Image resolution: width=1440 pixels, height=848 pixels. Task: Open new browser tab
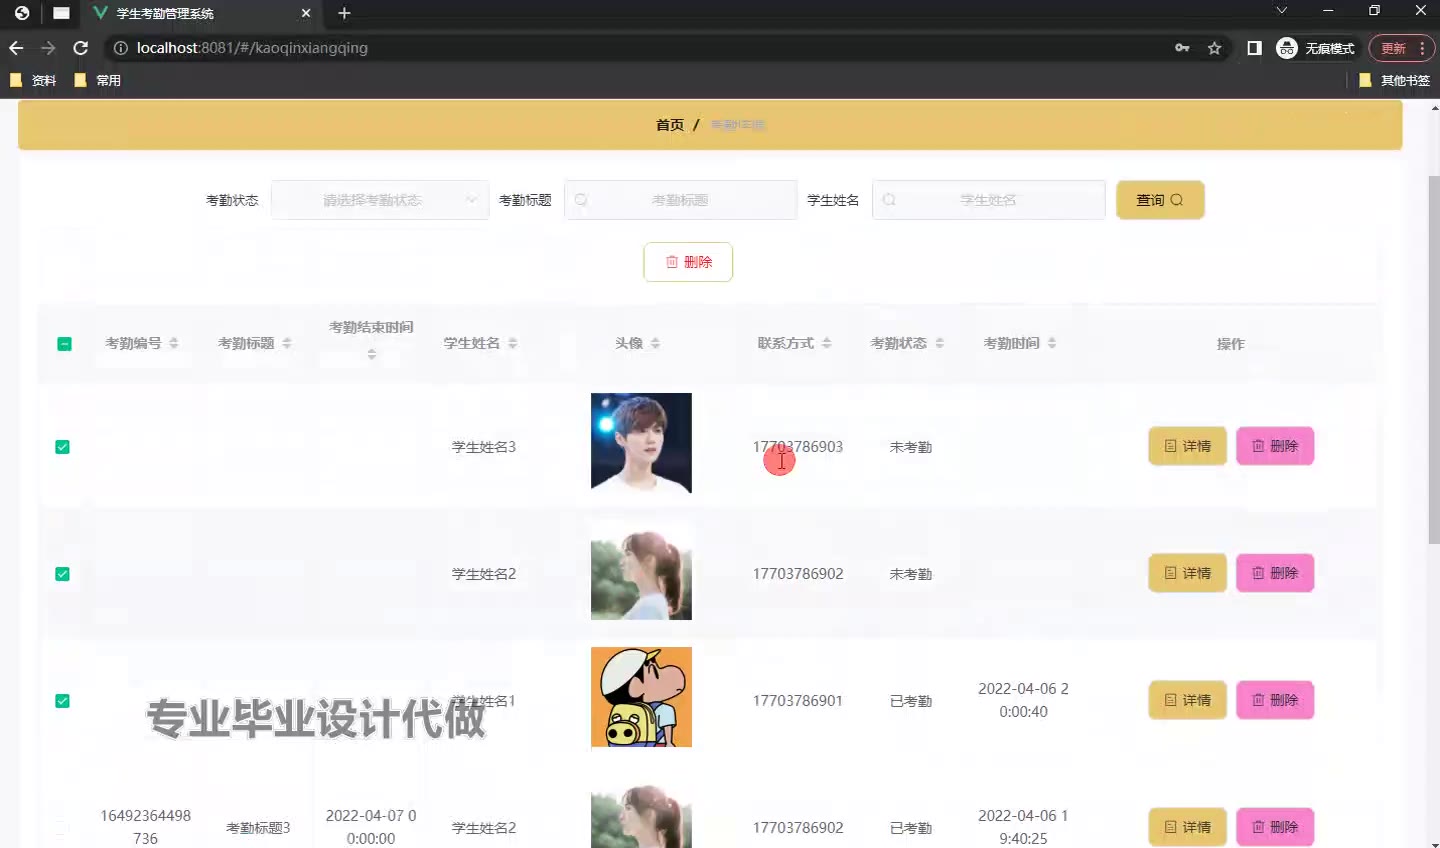(x=344, y=13)
